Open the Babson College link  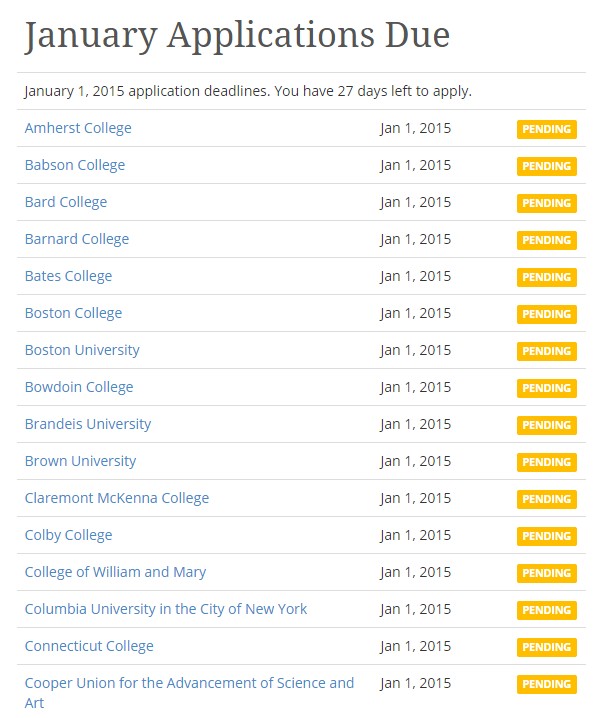[75, 165]
